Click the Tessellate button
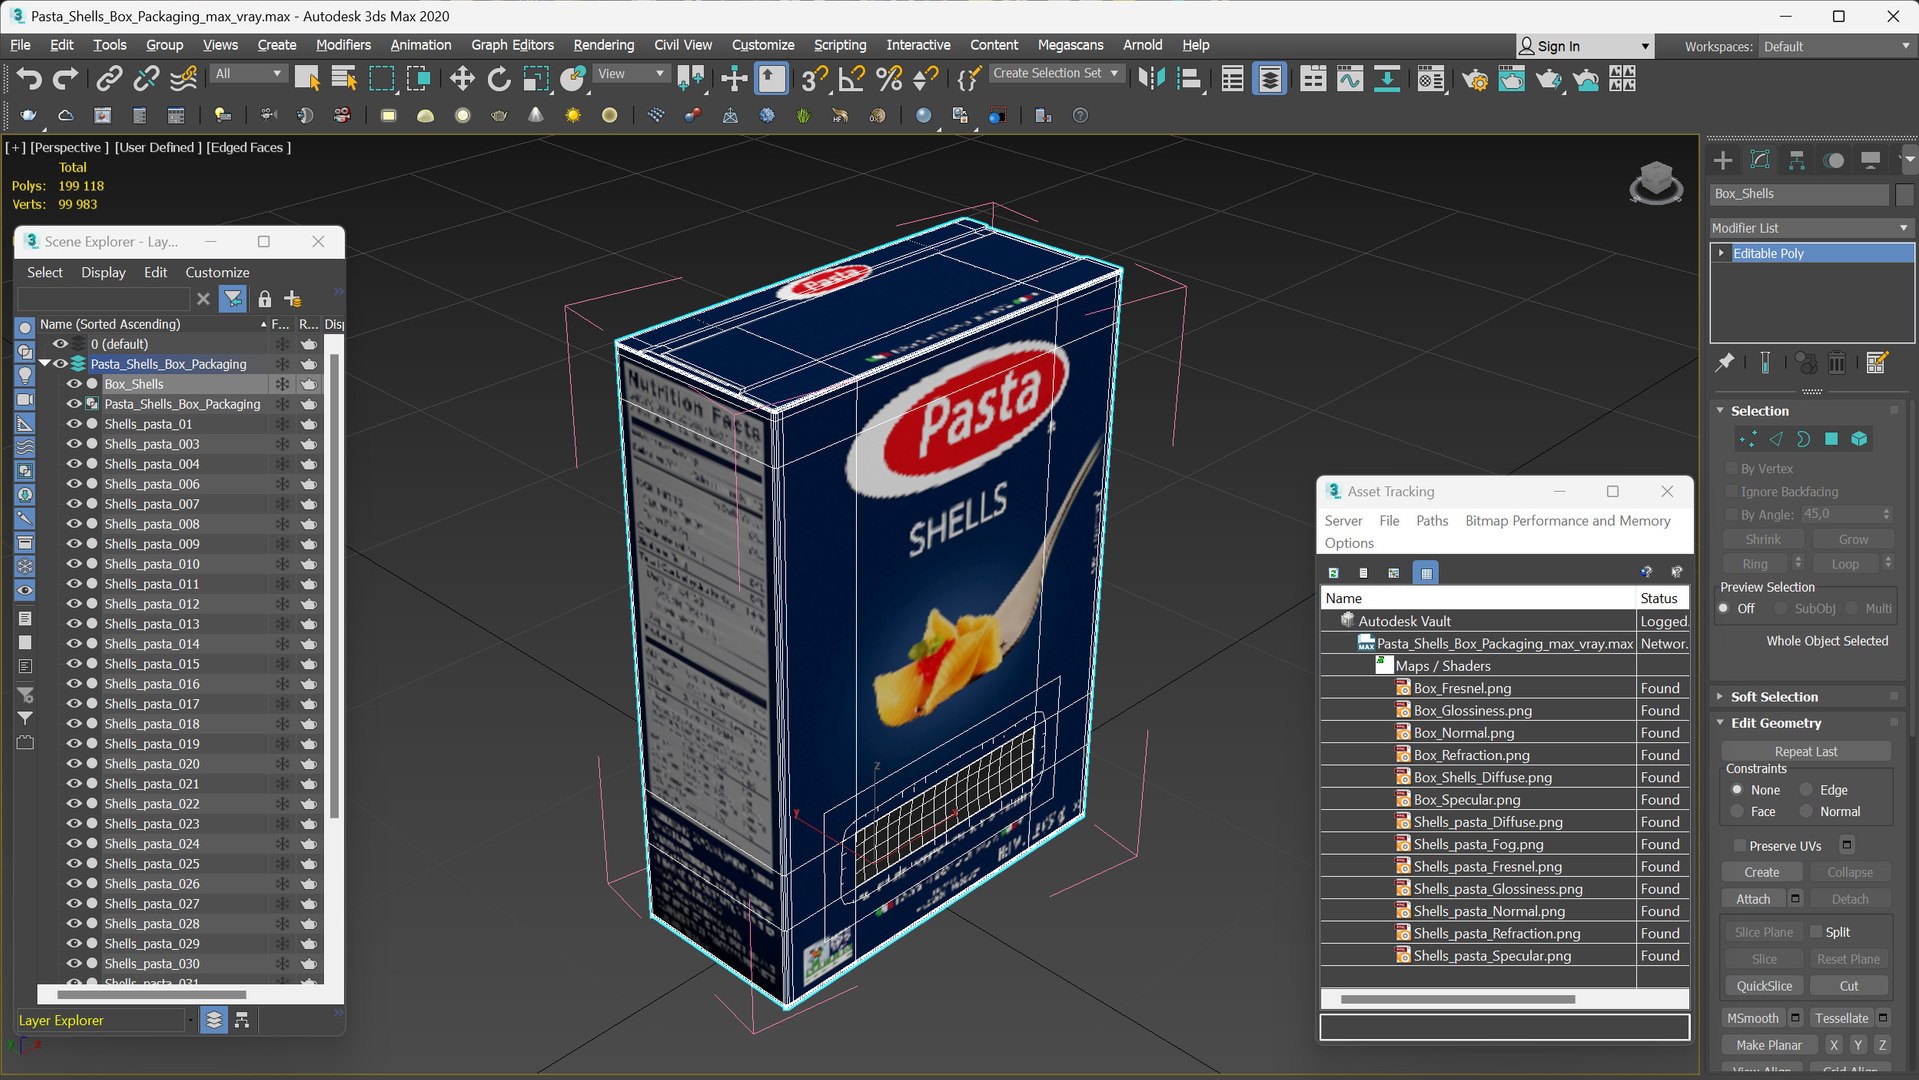This screenshot has height=1080, width=1919. (1841, 1018)
